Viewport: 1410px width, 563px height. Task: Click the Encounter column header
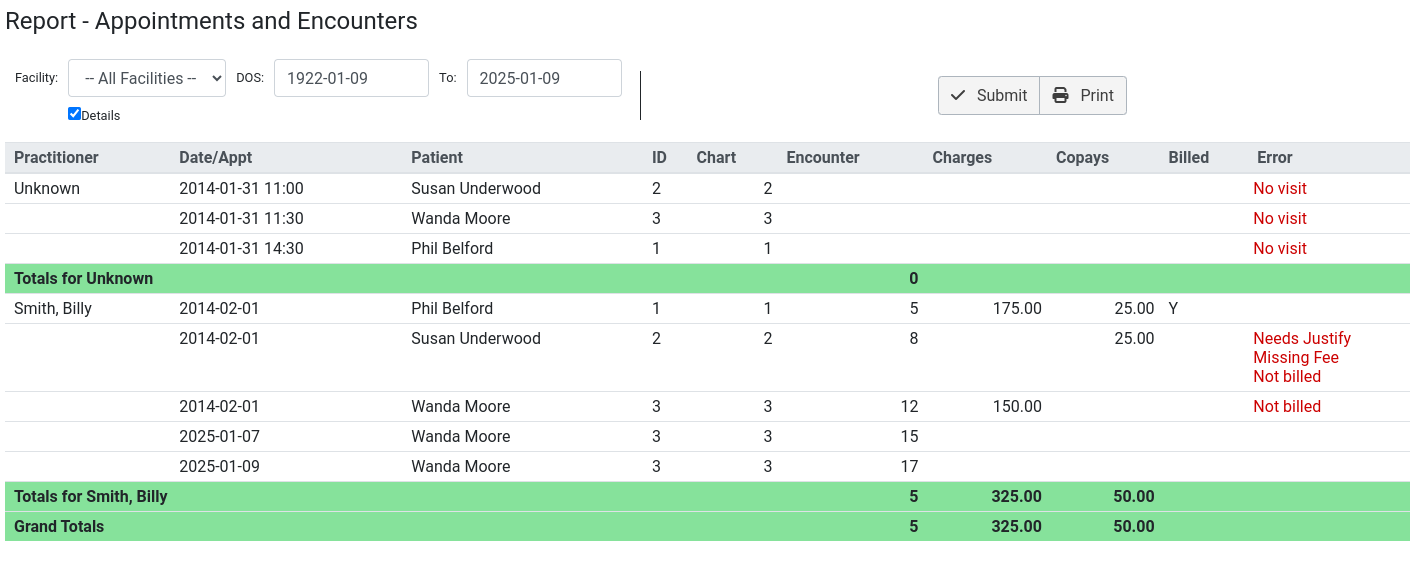pyautogui.click(x=823, y=157)
